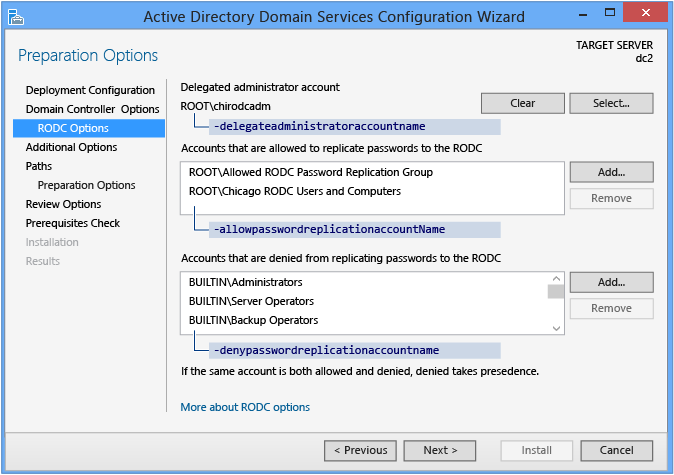Viewport: 674px width, 475px height.
Task: Cancel the configuration wizard
Action: tap(616, 450)
